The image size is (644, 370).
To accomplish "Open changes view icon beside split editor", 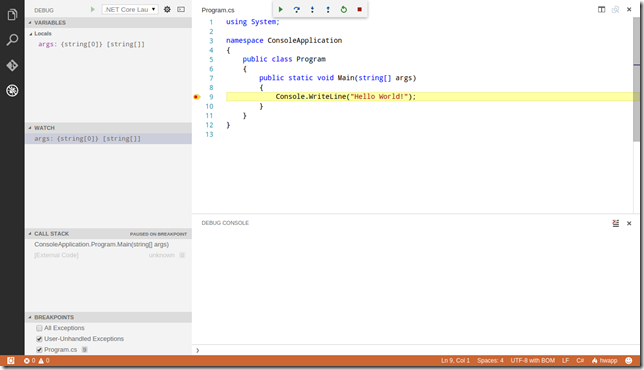I will point(615,9).
